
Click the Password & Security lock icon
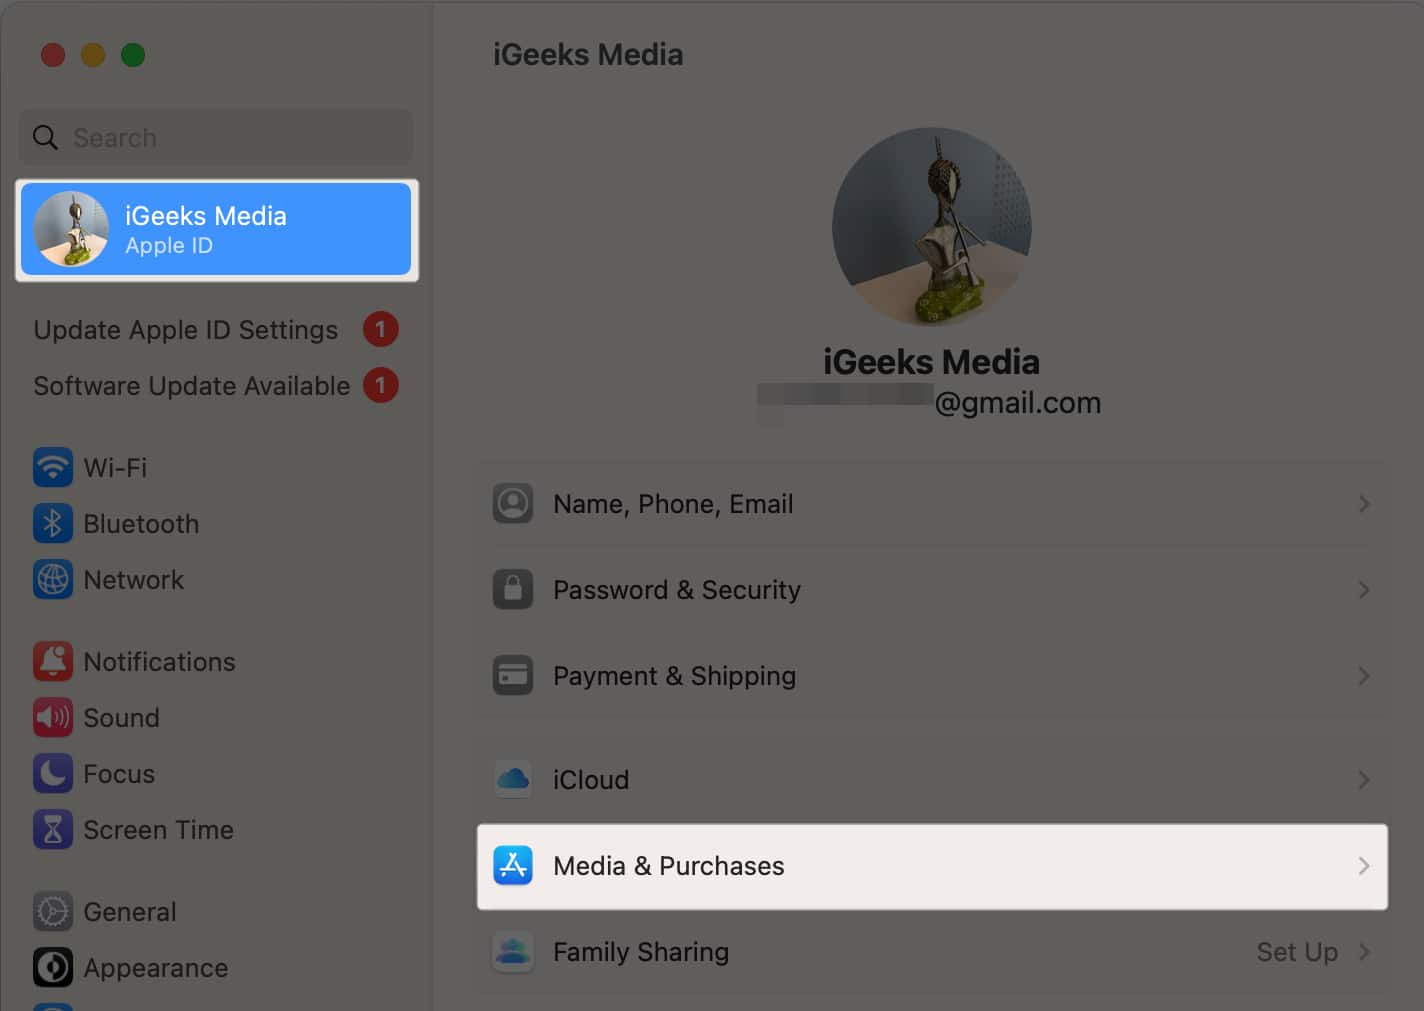click(513, 589)
